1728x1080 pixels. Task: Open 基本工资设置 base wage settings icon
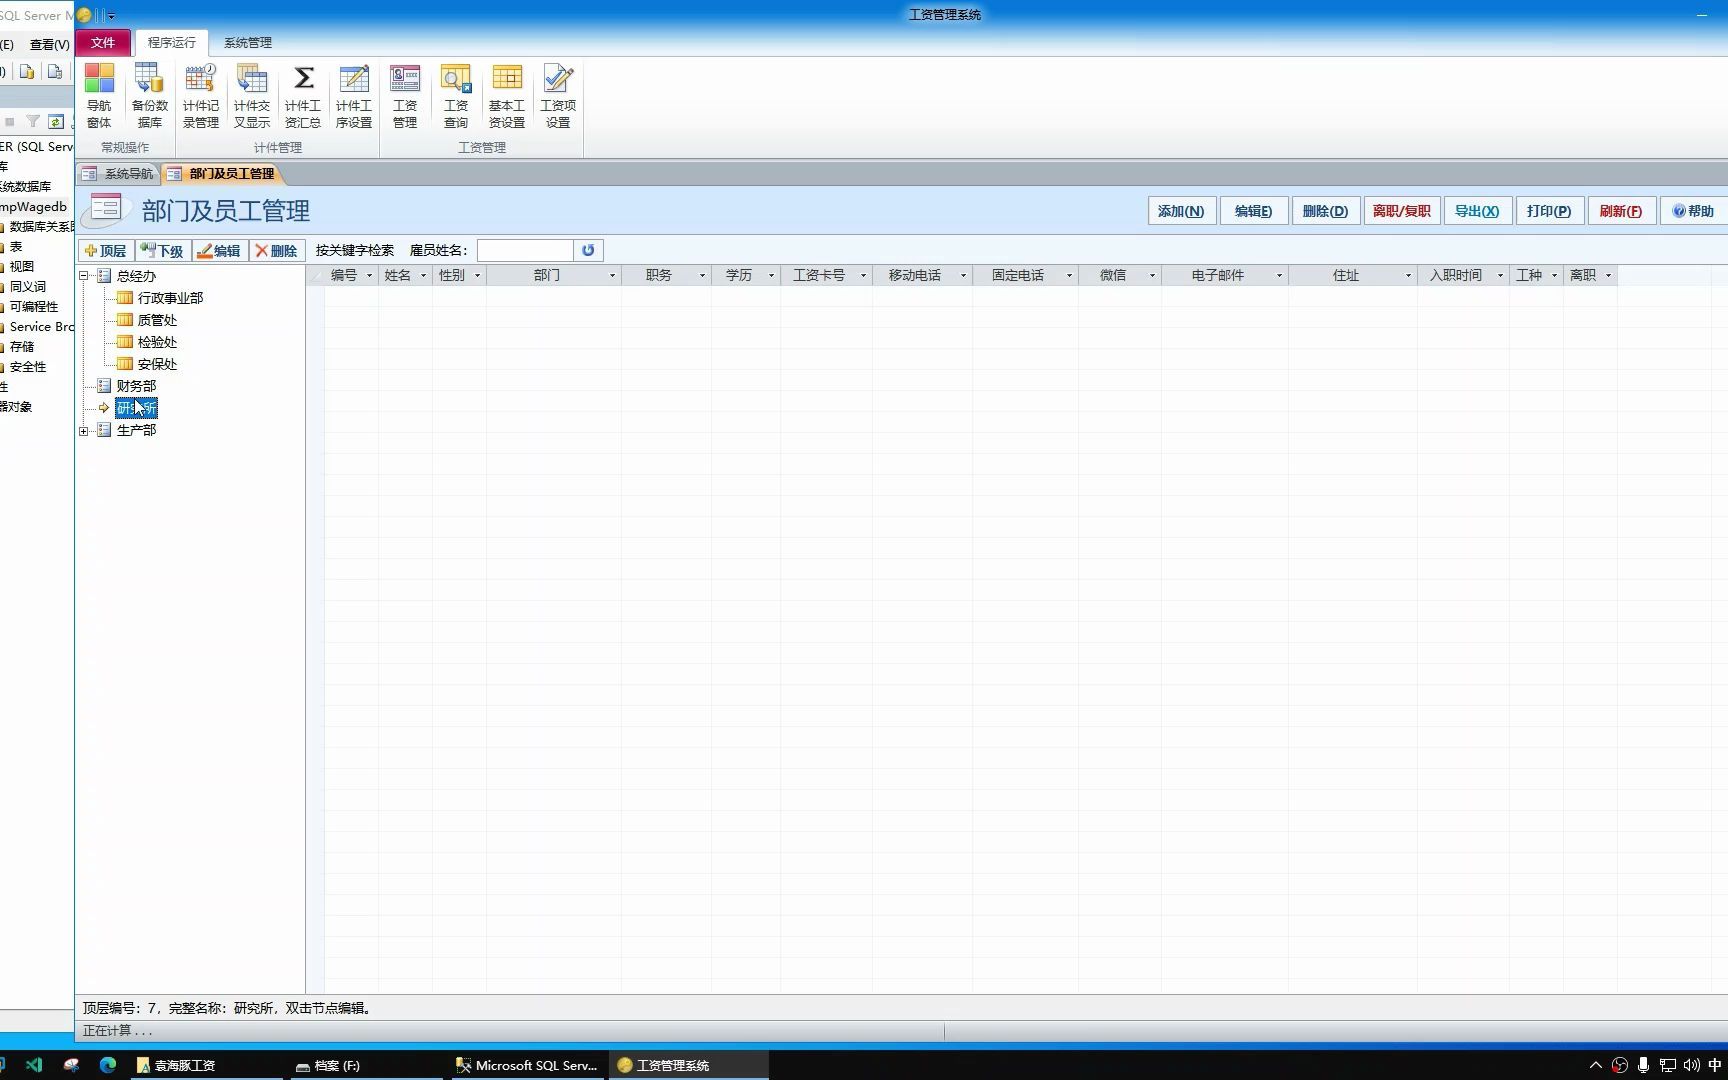coord(506,93)
